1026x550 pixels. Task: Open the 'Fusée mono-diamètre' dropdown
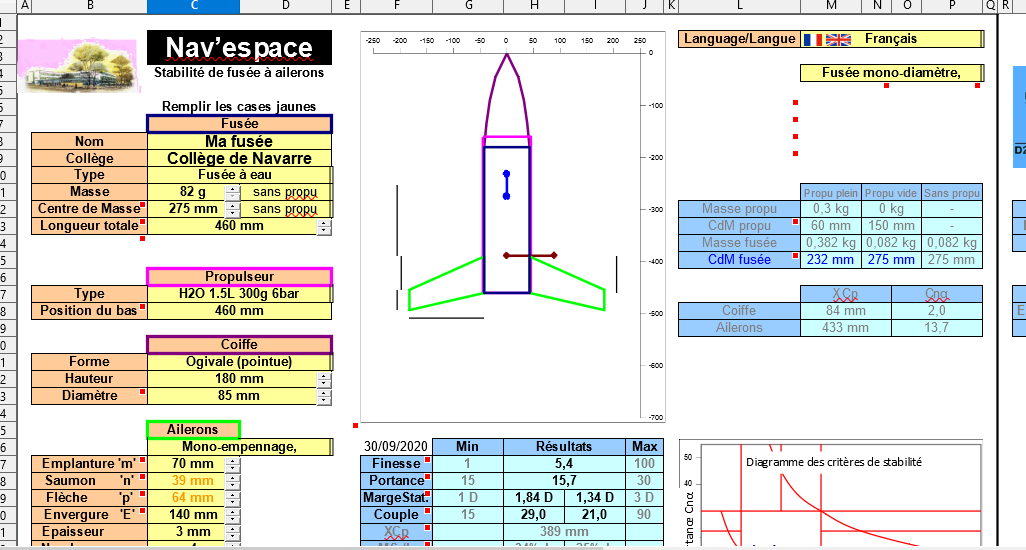pyautogui.click(x=891, y=73)
